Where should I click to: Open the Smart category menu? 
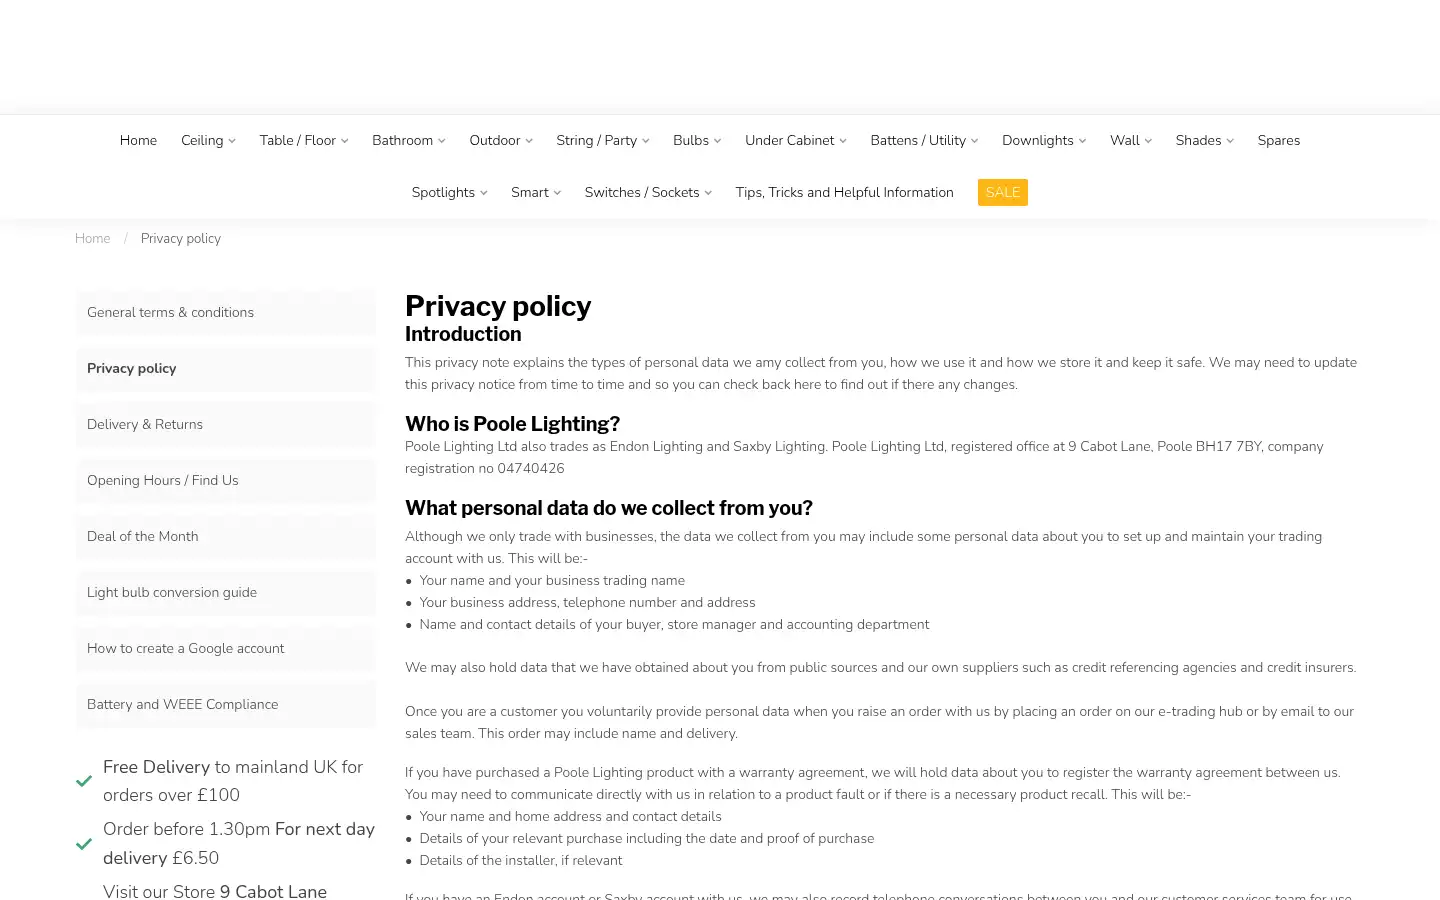click(x=536, y=192)
